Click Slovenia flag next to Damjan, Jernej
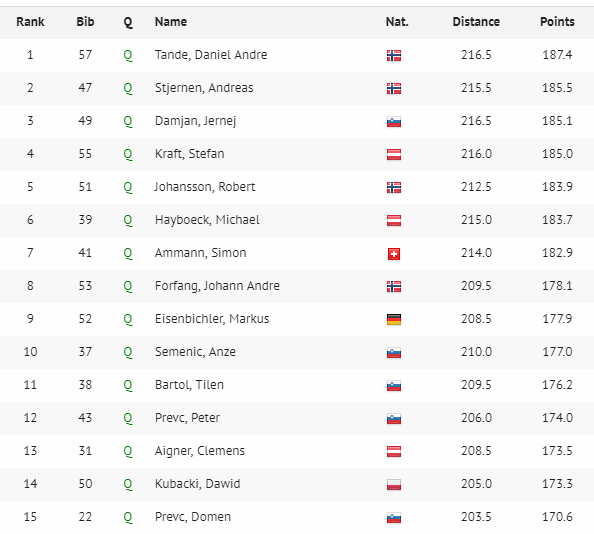Viewport: 594px width, 534px height. pos(394,122)
